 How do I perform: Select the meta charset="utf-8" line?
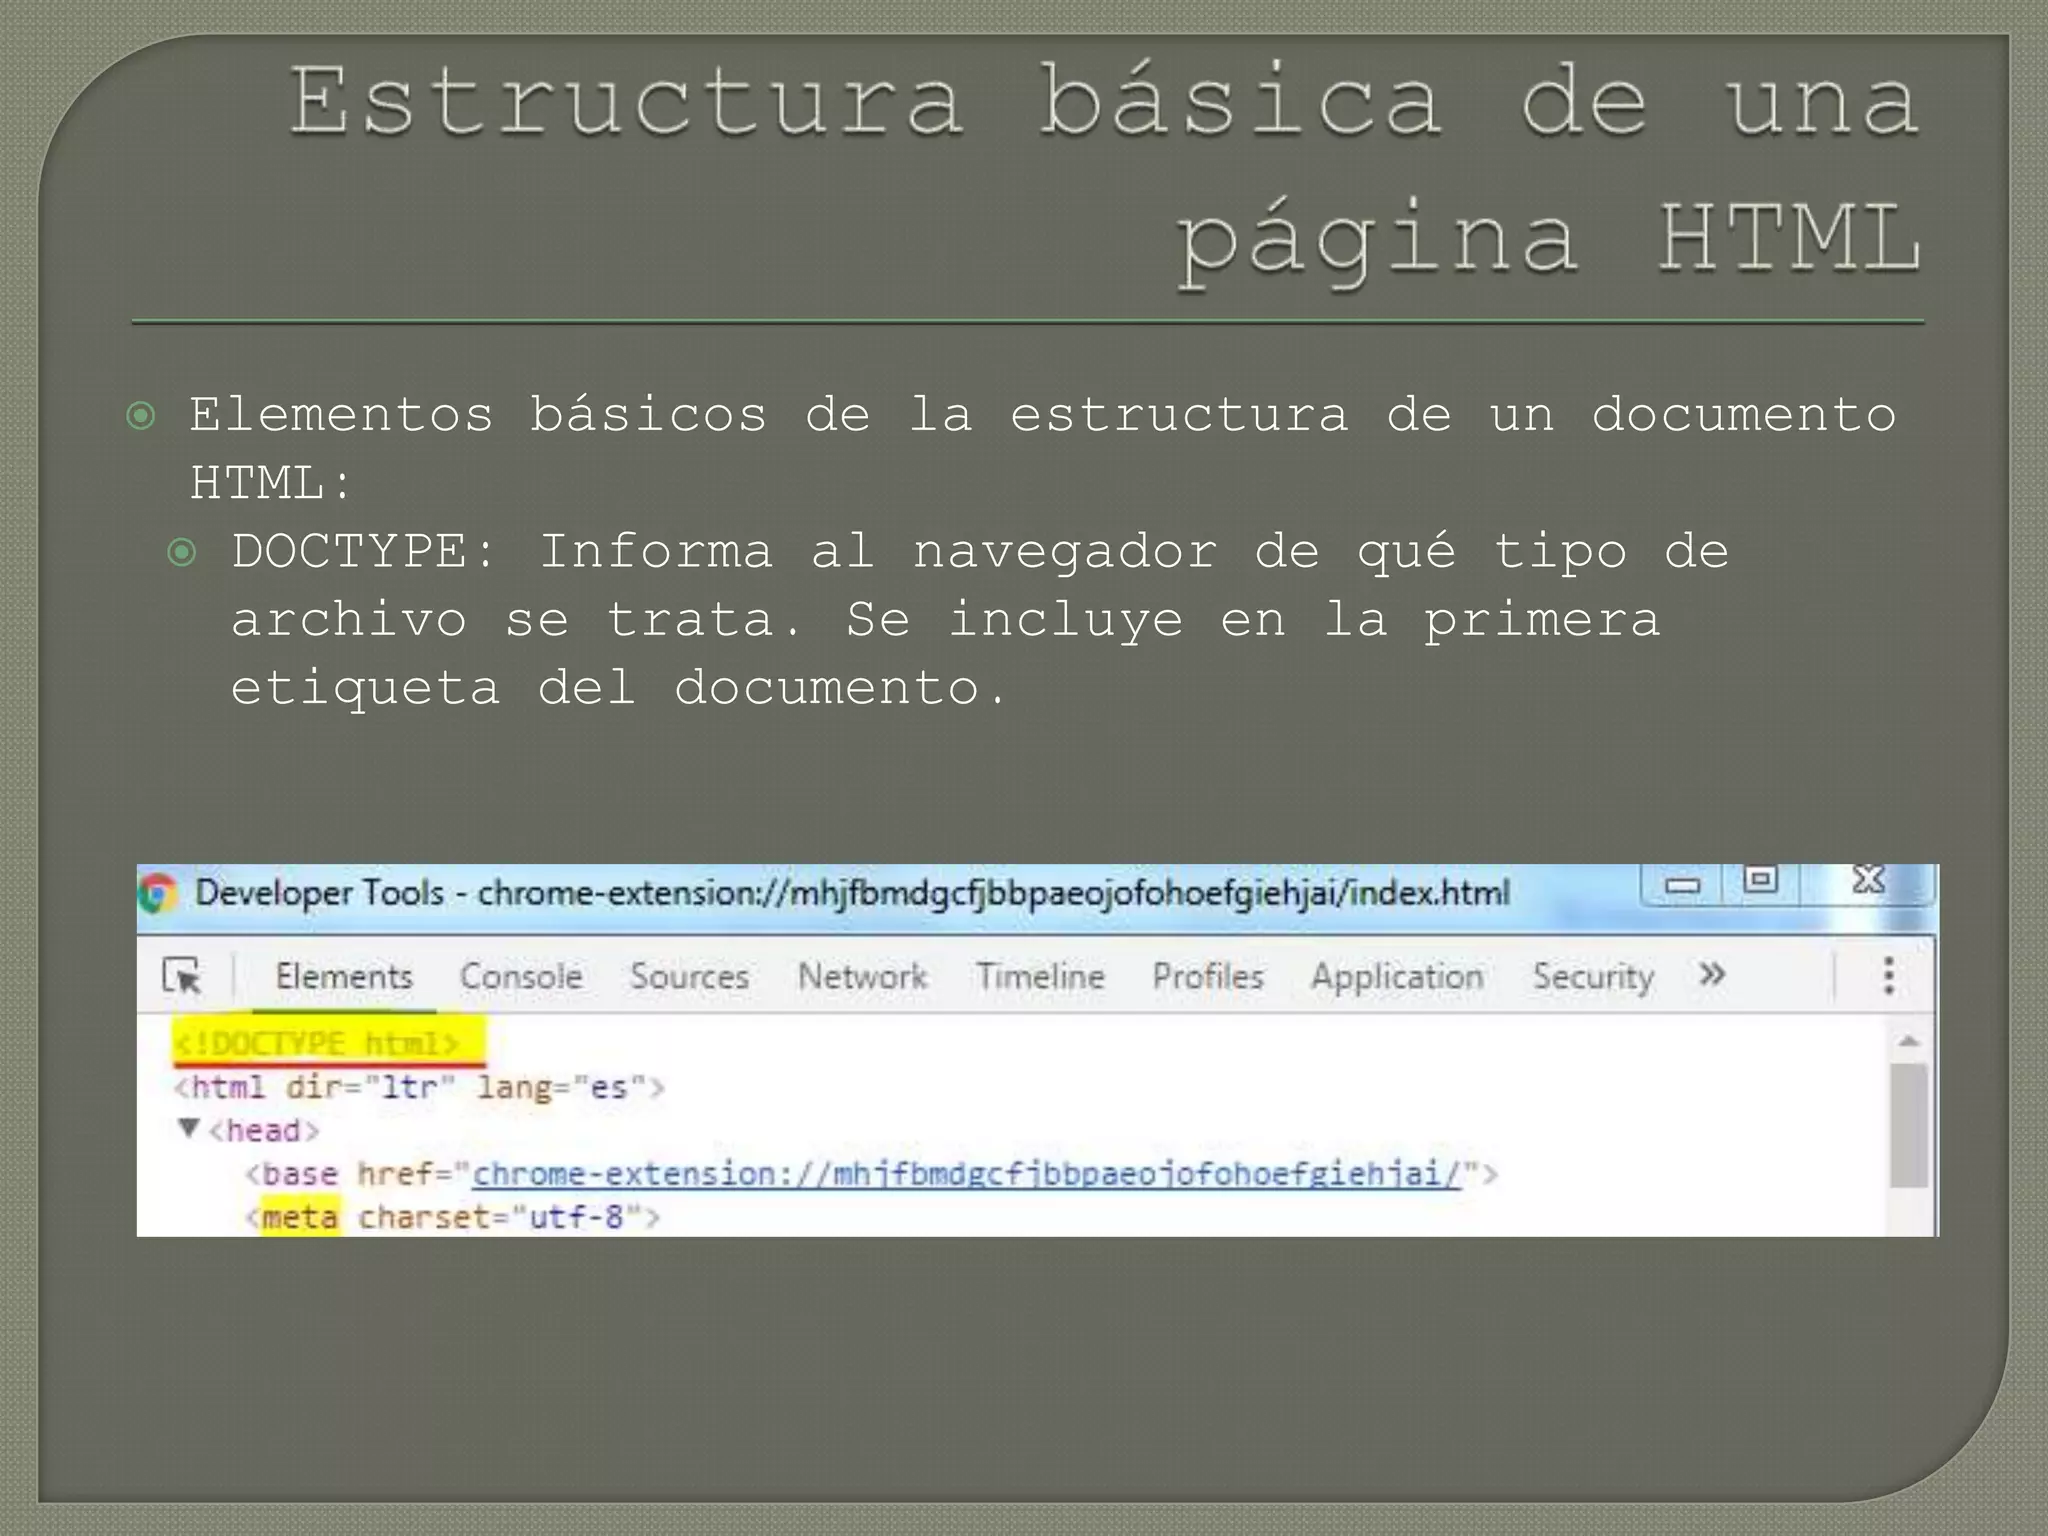pyautogui.click(x=453, y=1217)
